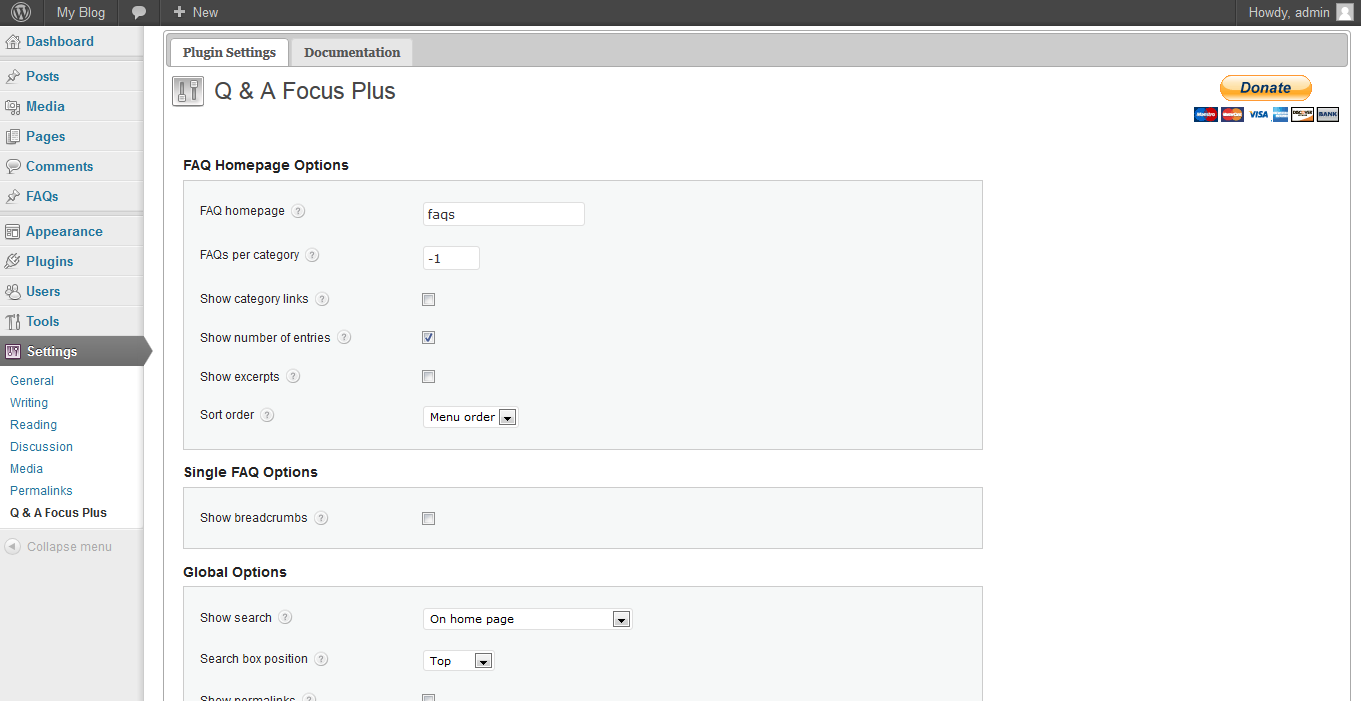The height and width of the screenshot is (701, 1361).
Task: Click the FAQs per category field
Action: pyautogui.click(x=451, y=258)
